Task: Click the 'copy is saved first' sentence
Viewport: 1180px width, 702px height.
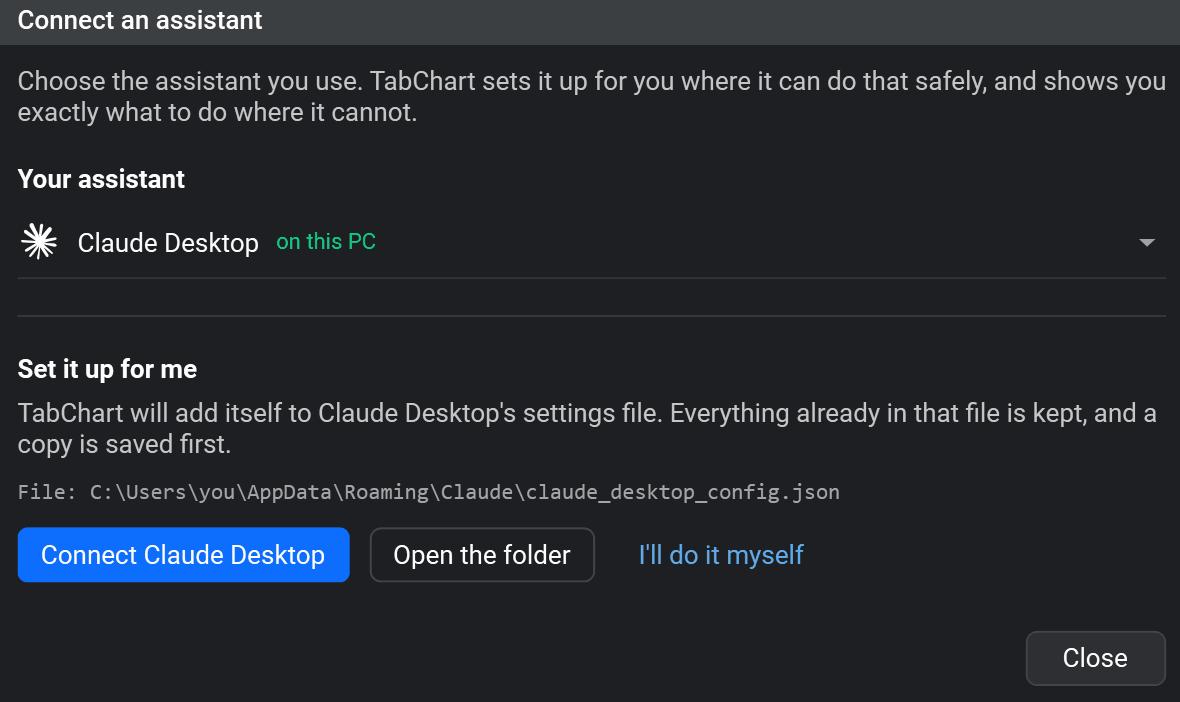Action: coord(124,444)
